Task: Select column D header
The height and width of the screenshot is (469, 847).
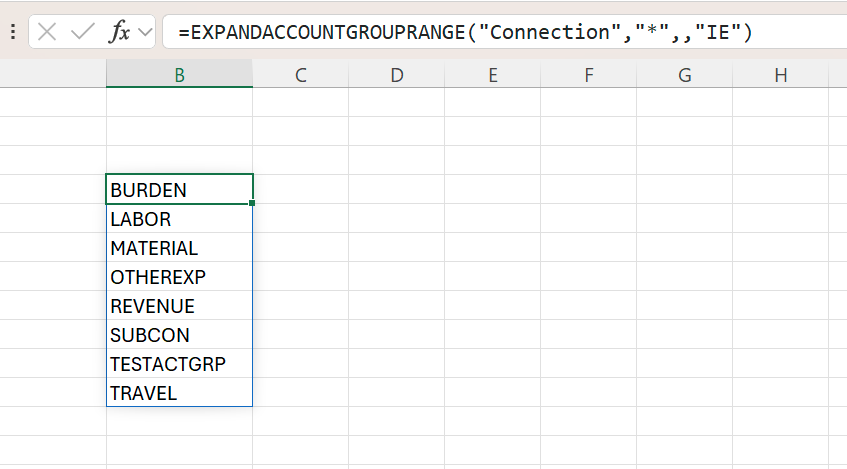Action: pyautogui.click(x=397, y=75)
